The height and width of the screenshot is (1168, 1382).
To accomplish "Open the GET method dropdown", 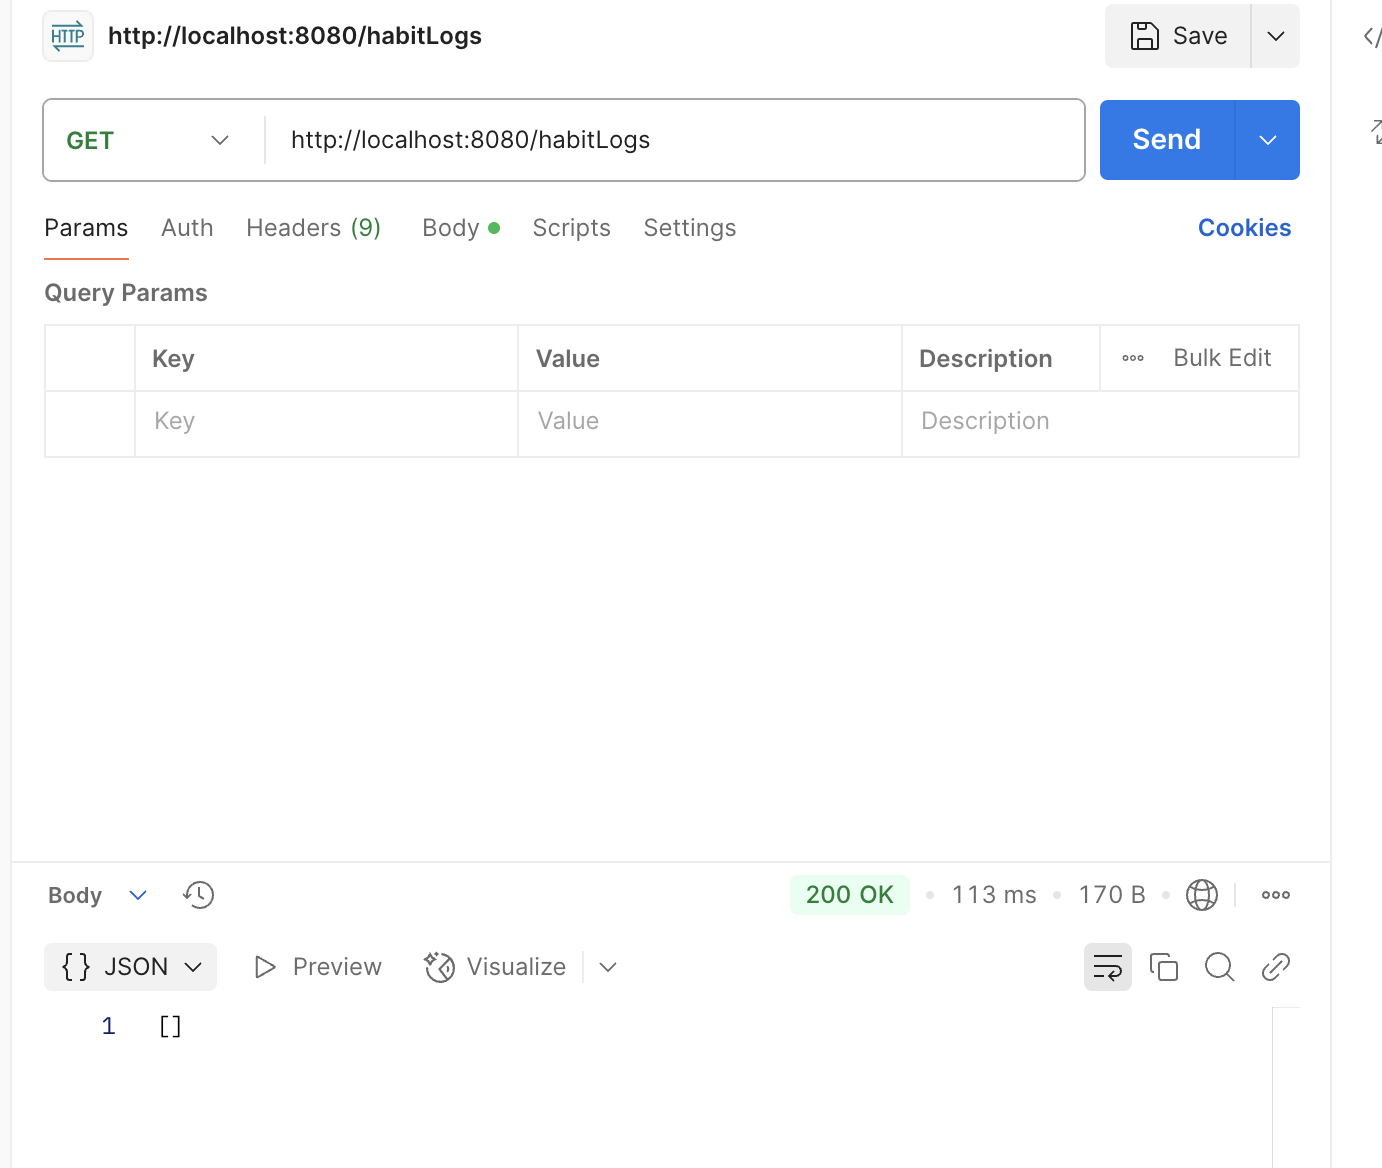I will pos(148,140).
